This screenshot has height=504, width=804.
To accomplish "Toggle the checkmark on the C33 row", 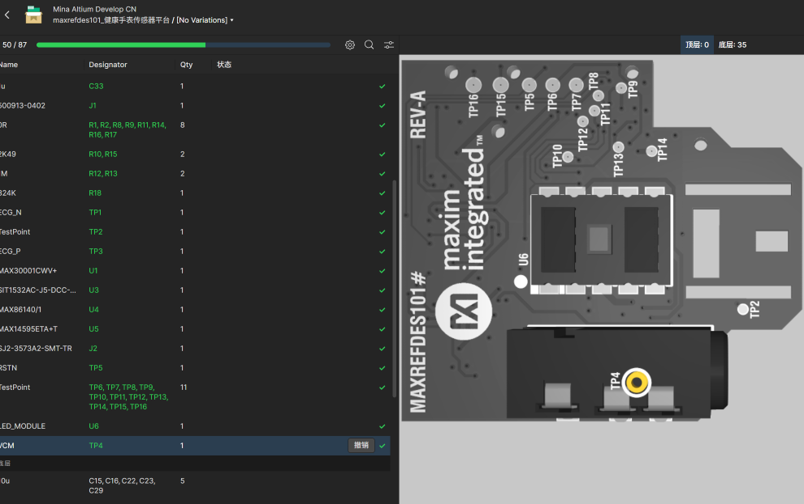I will click(382, 86).
